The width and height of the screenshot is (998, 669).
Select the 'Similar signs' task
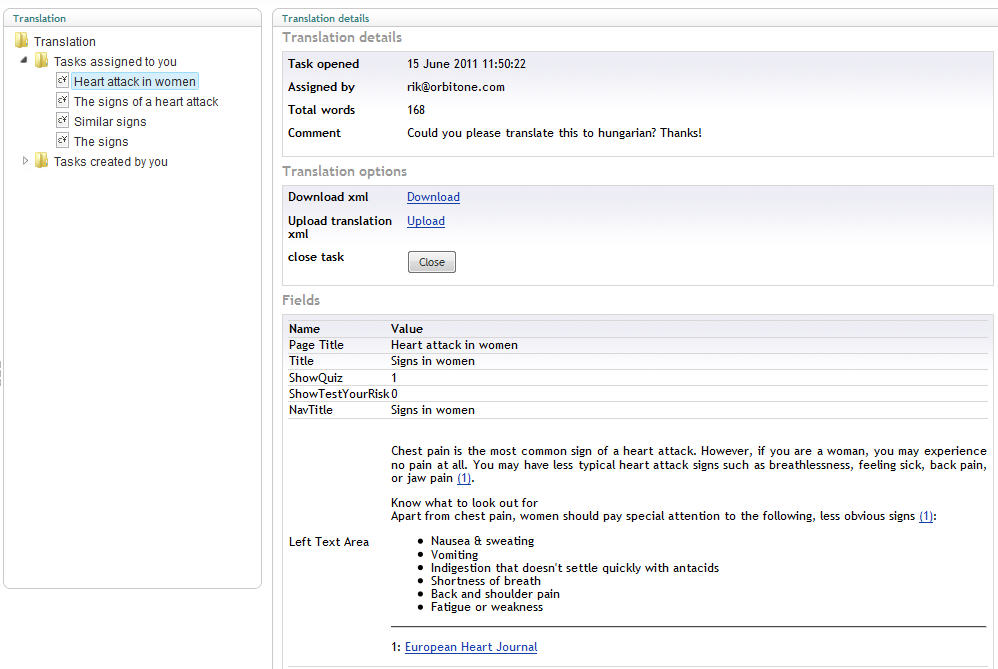pos(110,122)
